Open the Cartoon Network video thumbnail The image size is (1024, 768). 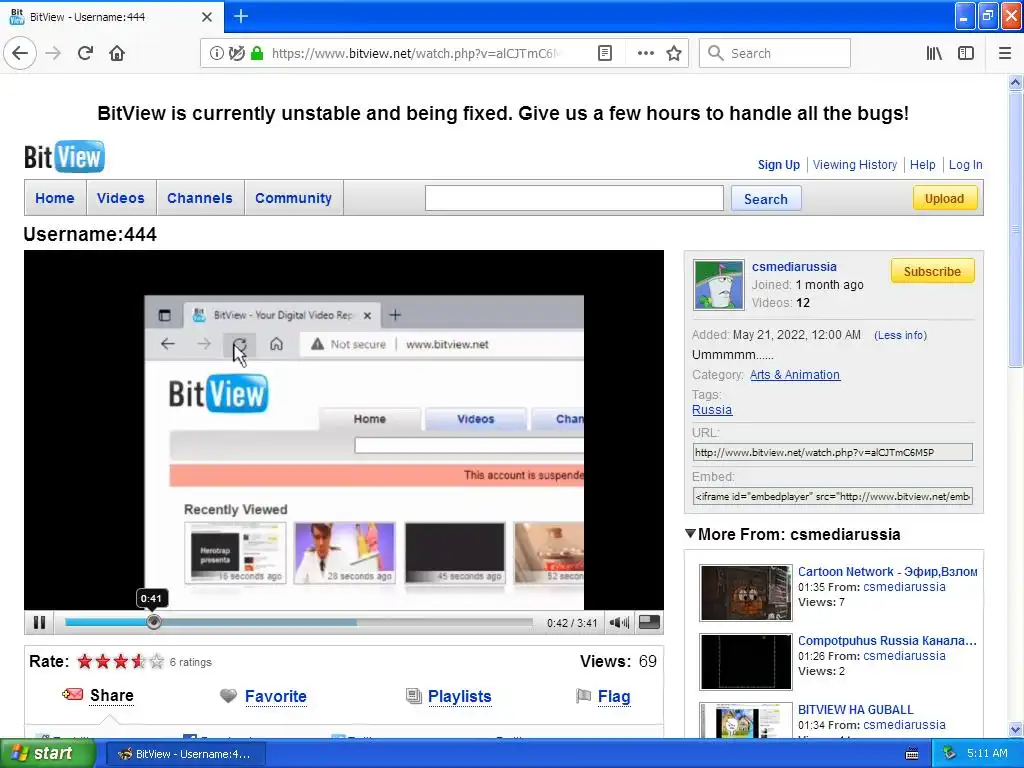[x=746, y=592]
